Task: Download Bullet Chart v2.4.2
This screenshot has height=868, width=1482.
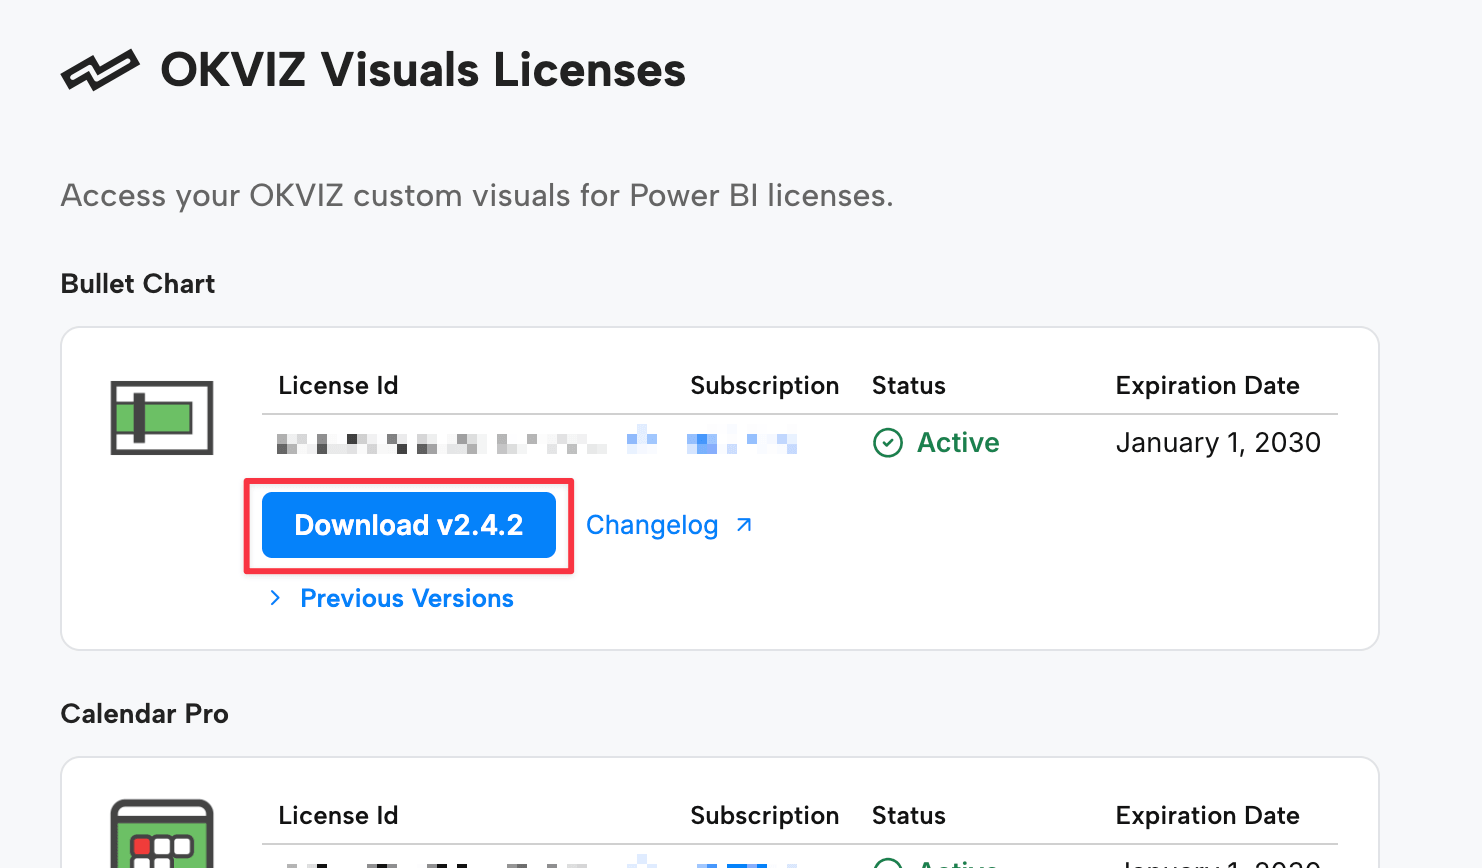Action: pyautogui.click(x=408, y=525)
